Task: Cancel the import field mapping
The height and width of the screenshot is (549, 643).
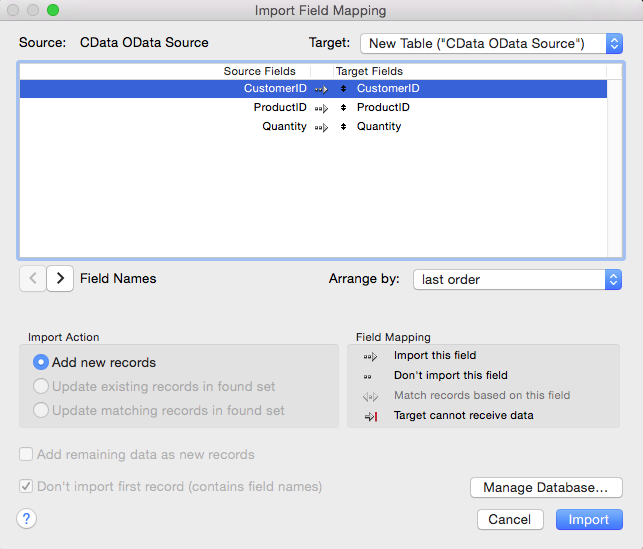Action: [x=510, y=519]
